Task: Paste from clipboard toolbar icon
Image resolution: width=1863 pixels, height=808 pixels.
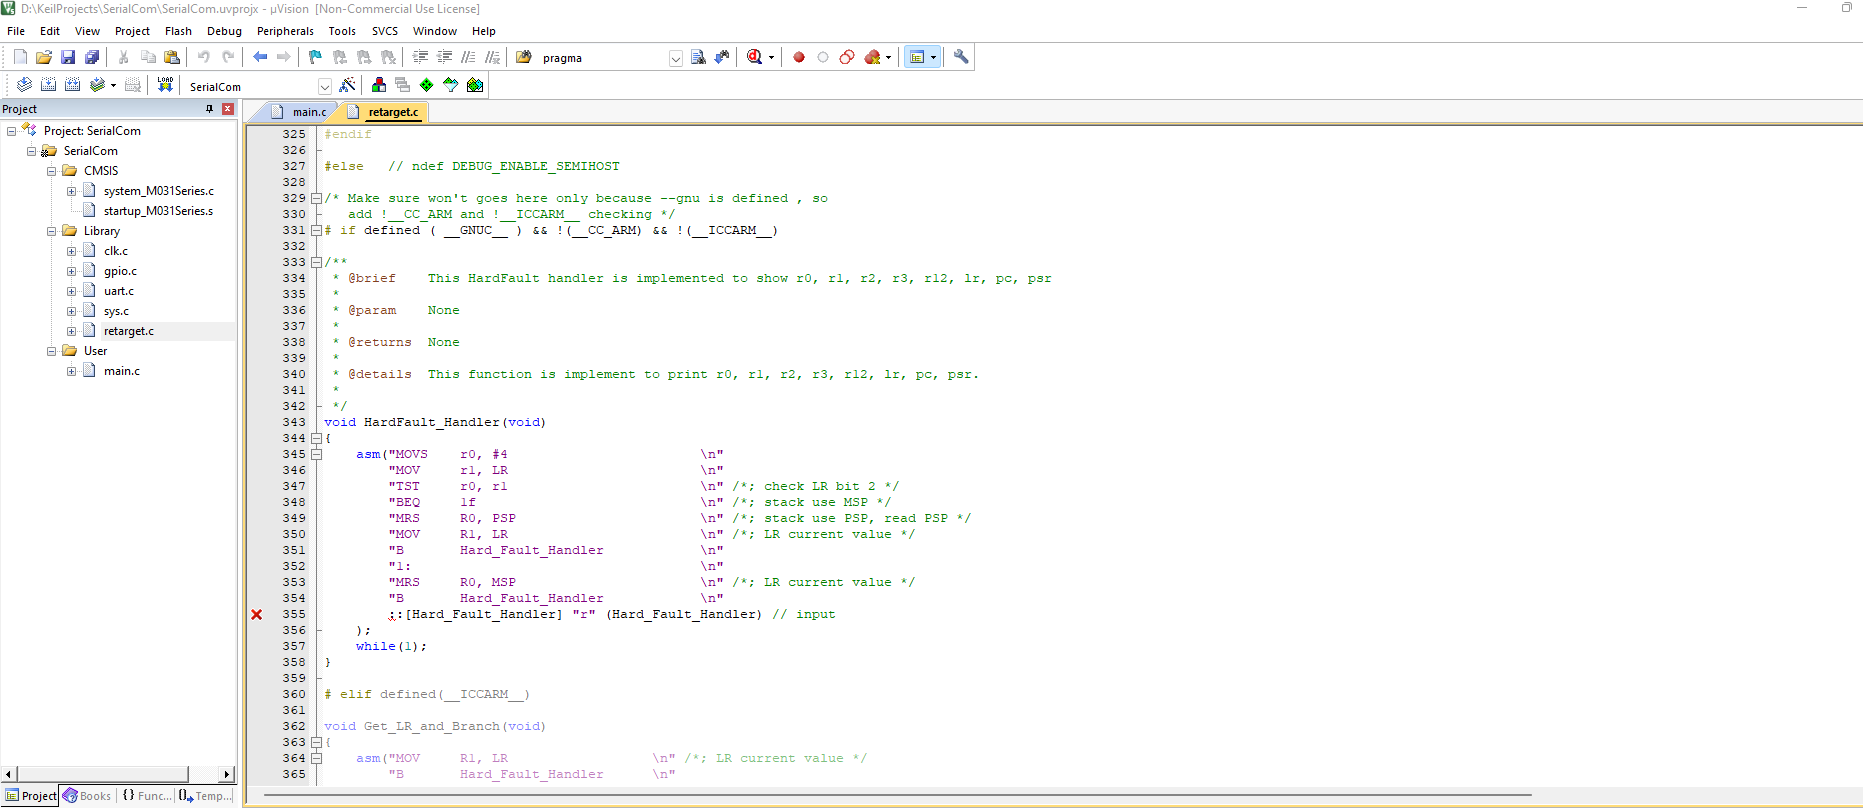Action: pos(172,57)
